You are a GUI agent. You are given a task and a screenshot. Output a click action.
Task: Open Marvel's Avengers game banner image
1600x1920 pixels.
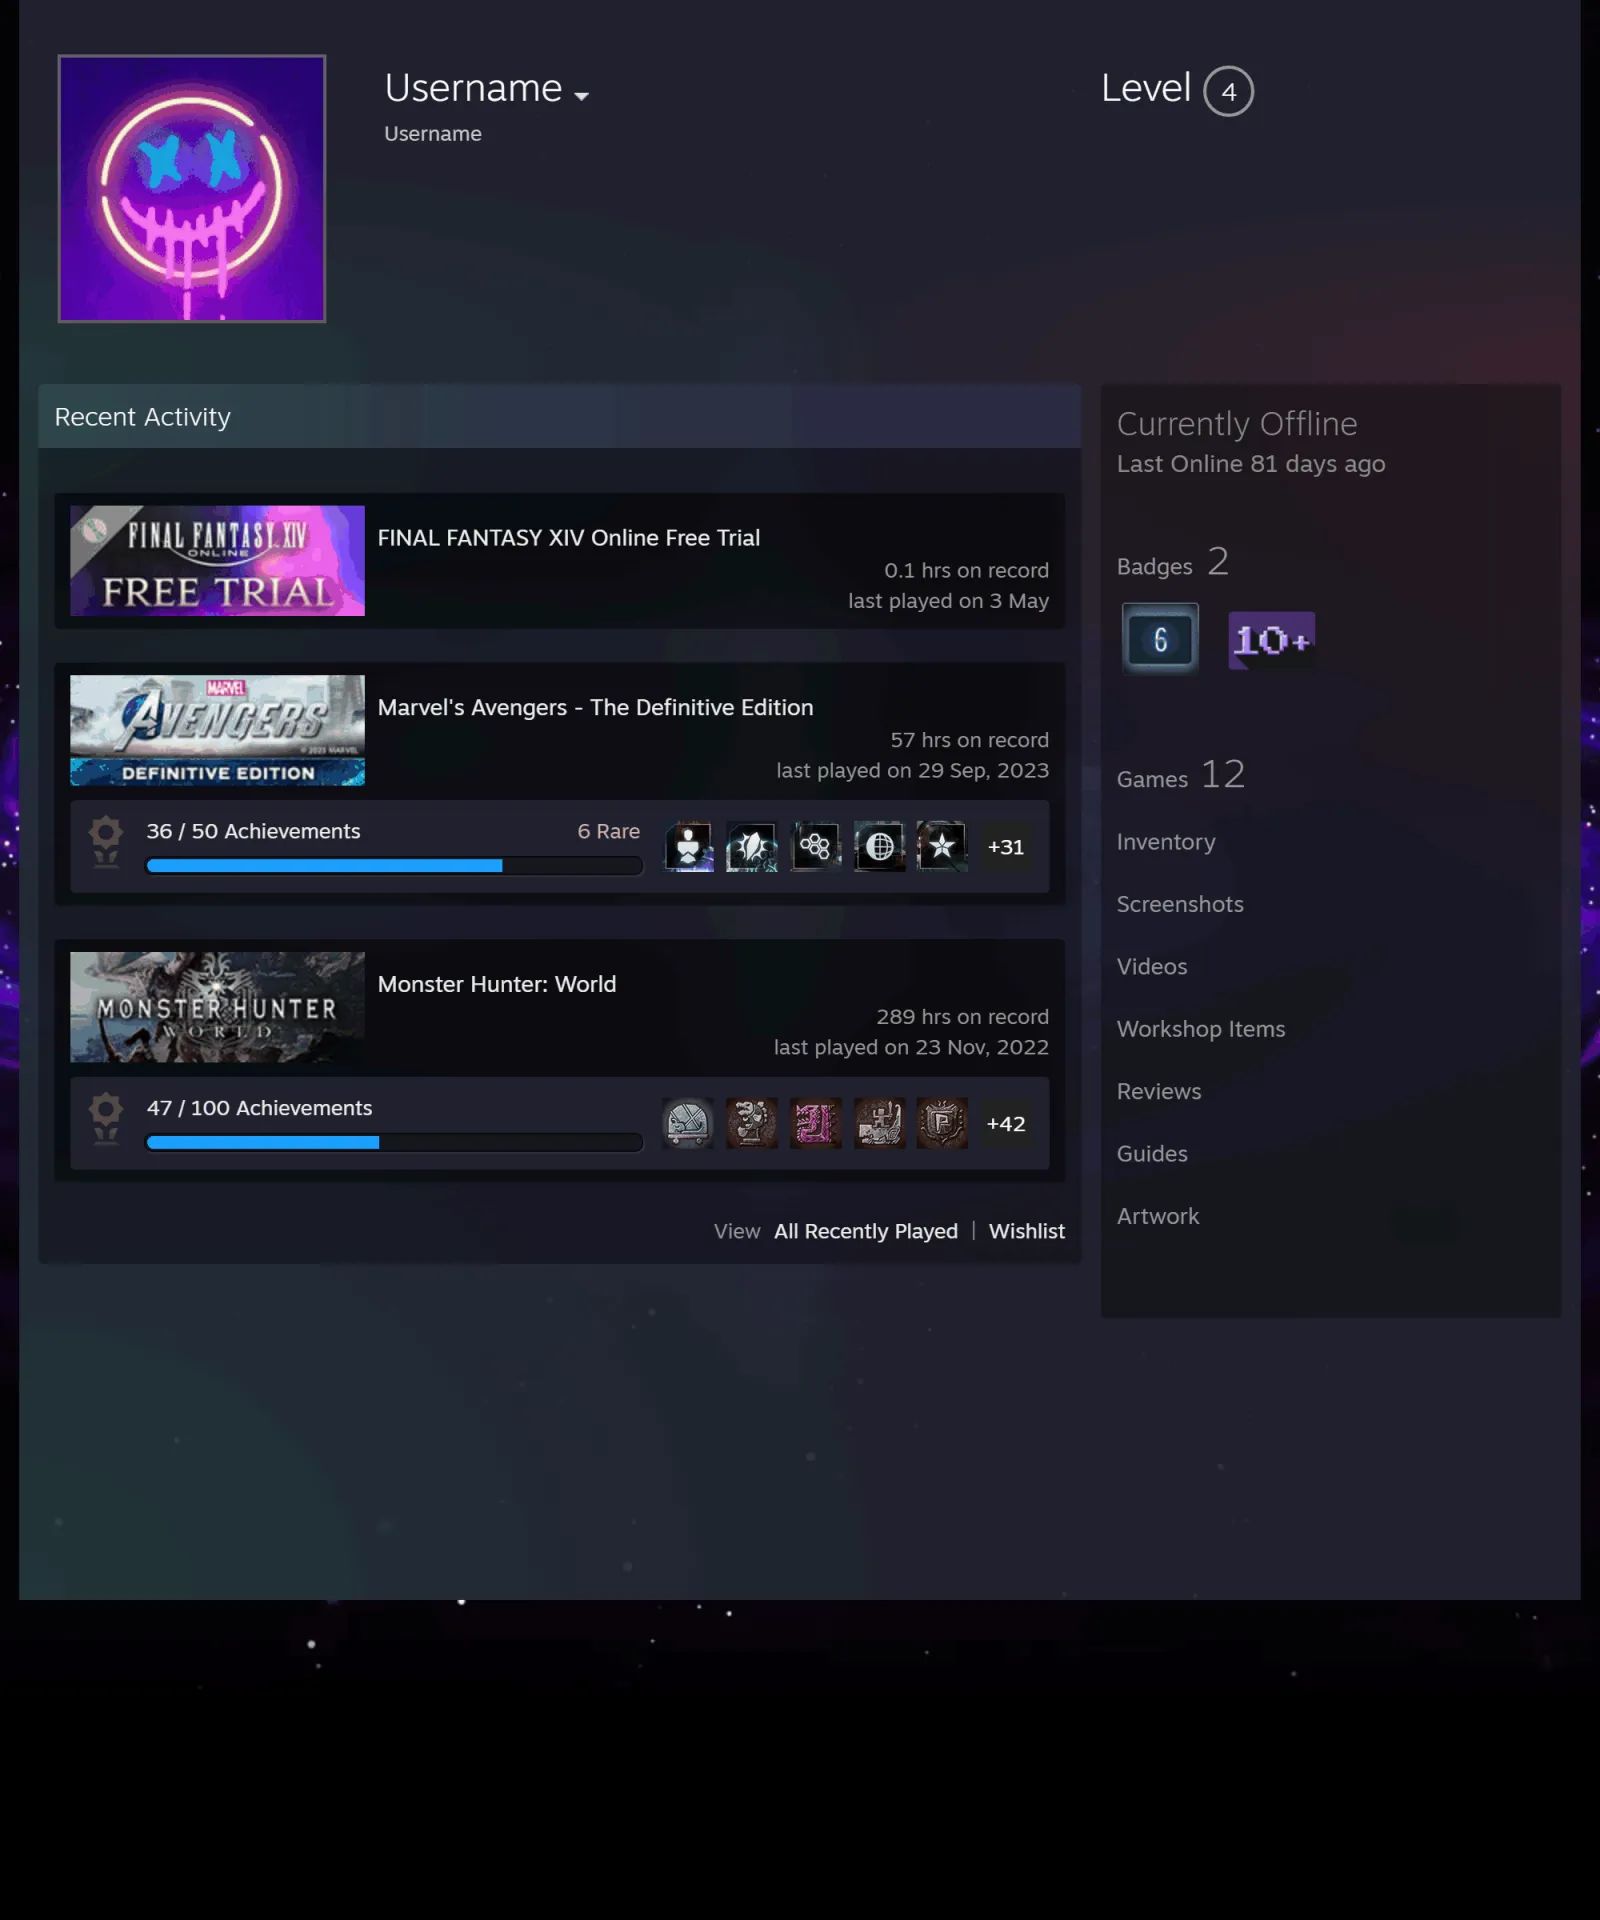(217, 730)
